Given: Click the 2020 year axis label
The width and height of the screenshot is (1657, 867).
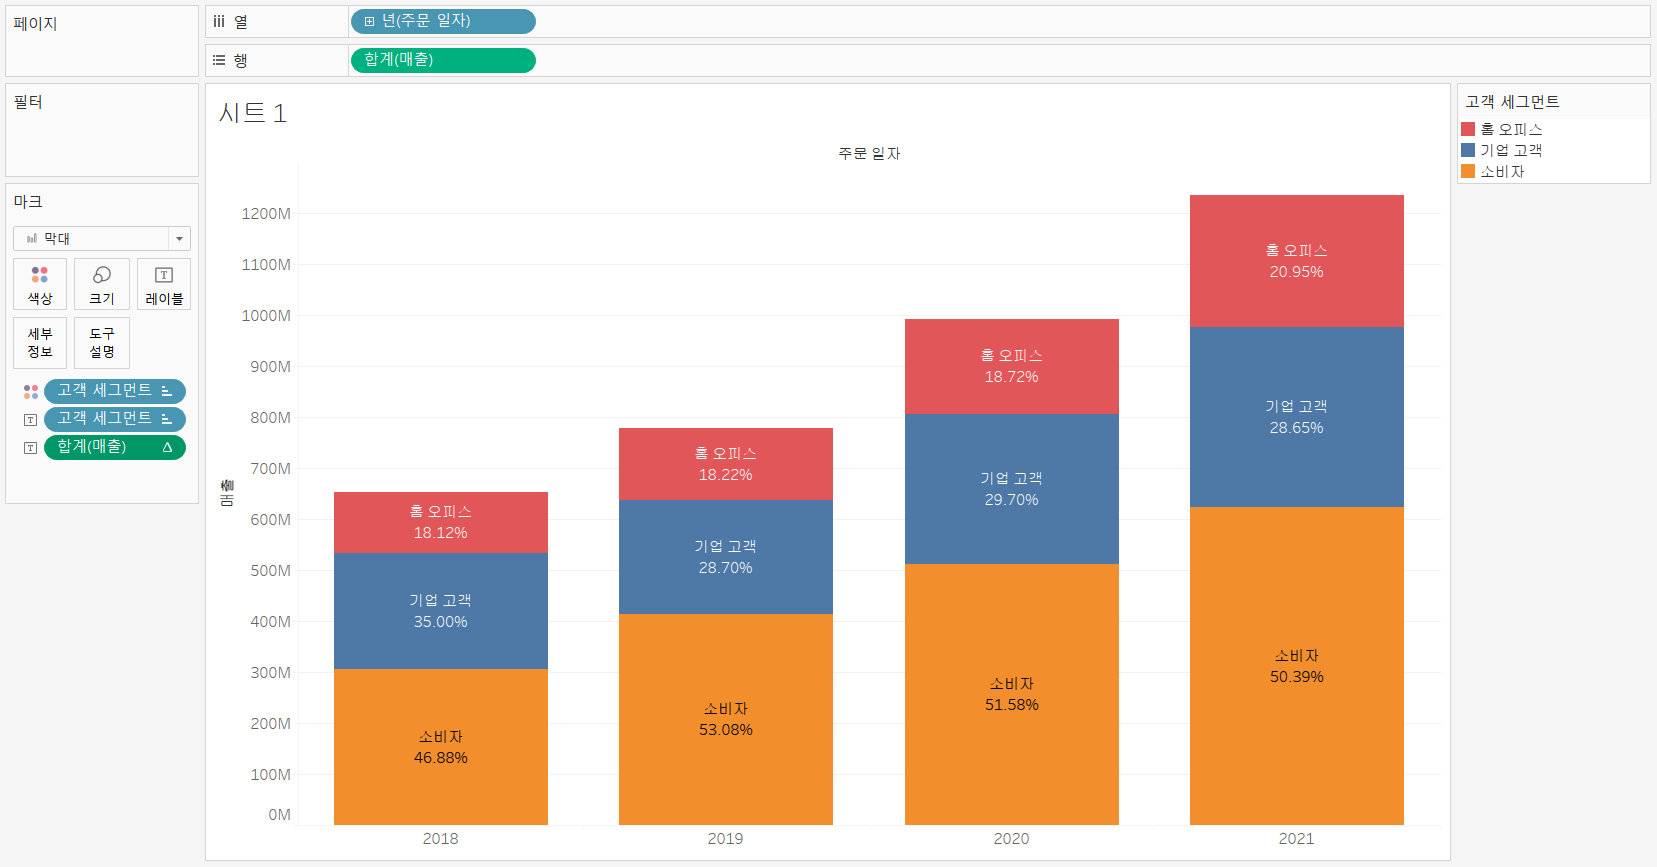Looking at the screenshot, I should (x=1012, y=839).
